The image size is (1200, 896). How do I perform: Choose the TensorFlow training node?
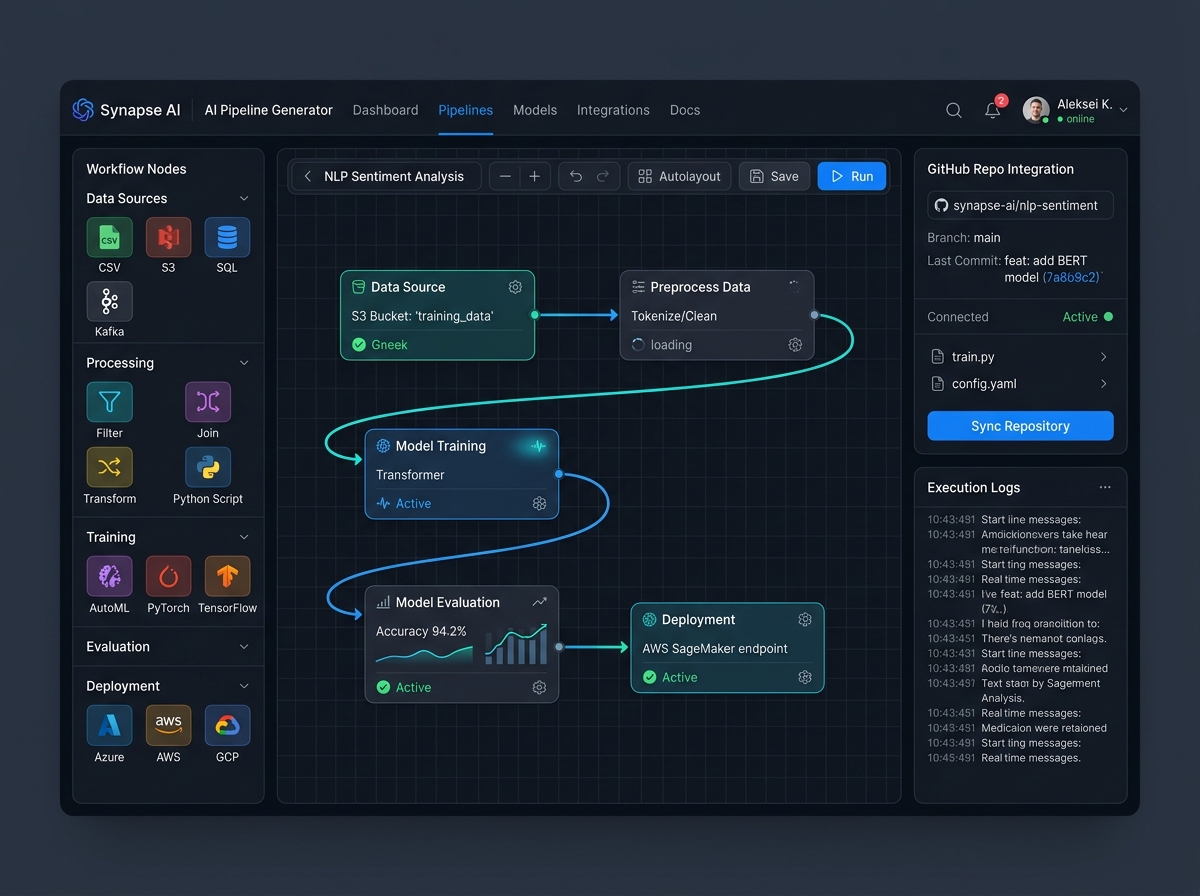[x=227, y=576]
